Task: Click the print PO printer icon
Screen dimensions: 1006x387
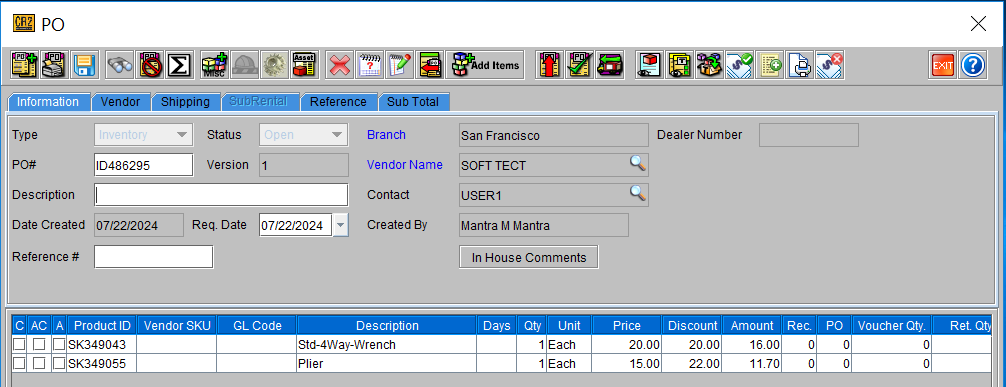Action: pyautogui.click(x=55, y=65)
